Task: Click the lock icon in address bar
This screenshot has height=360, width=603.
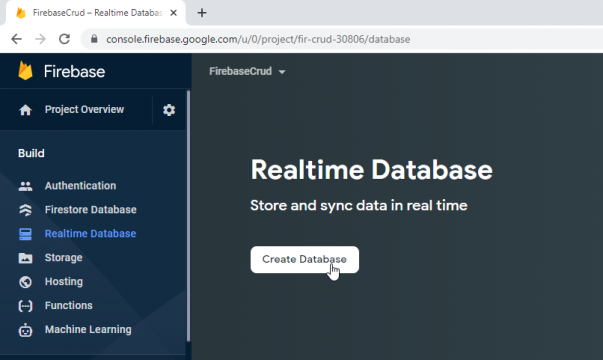Action: tap(94, 39)
